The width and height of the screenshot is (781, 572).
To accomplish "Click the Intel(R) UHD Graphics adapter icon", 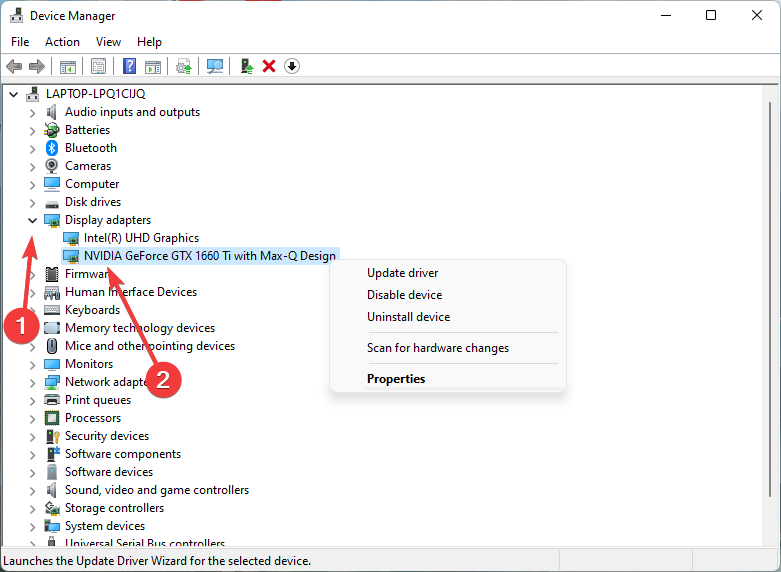I will click(71, 238).
